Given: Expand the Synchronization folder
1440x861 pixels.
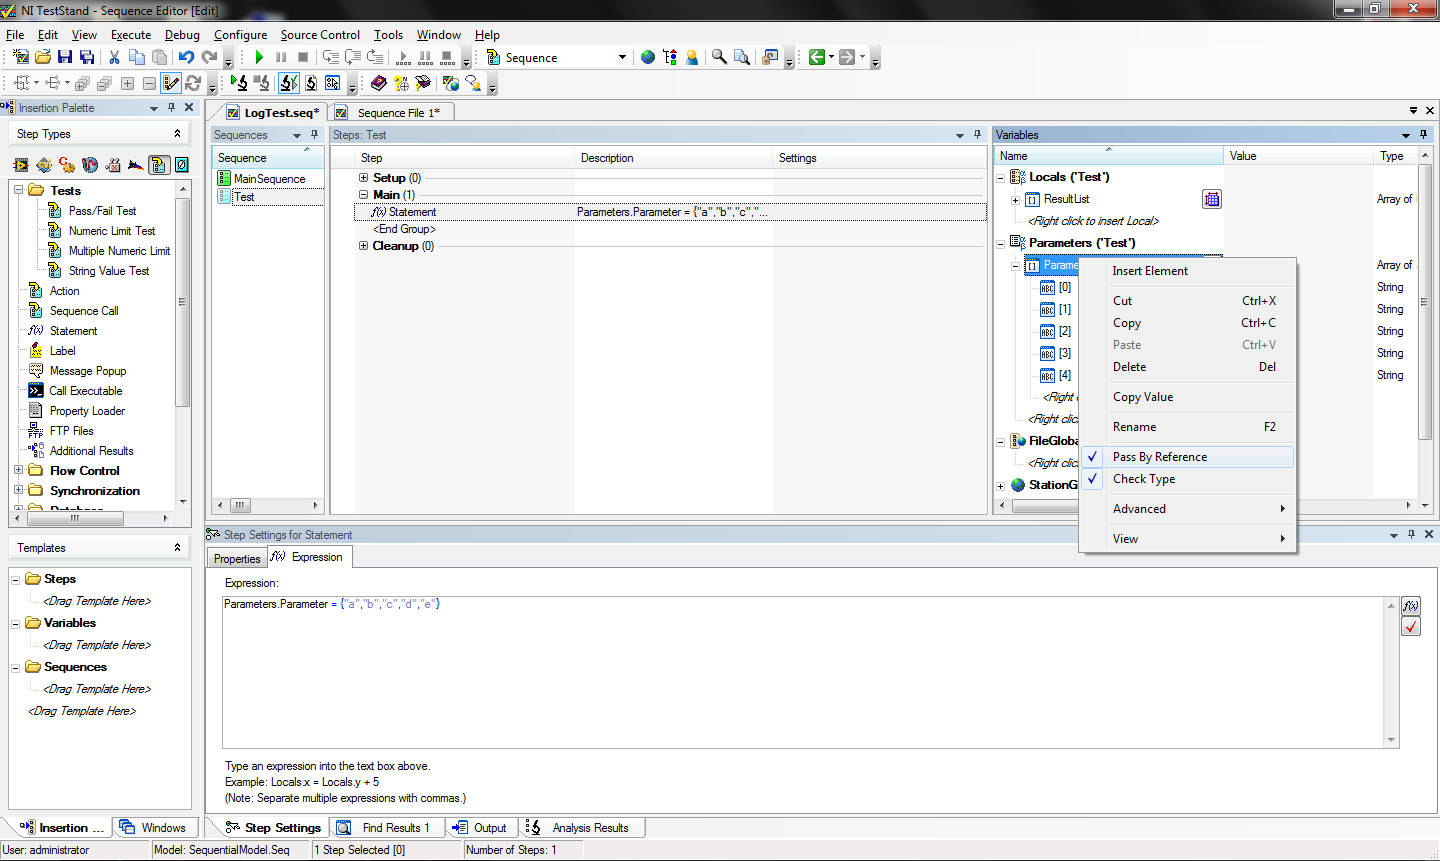Looking at the screenshot, I should point(19,490).
